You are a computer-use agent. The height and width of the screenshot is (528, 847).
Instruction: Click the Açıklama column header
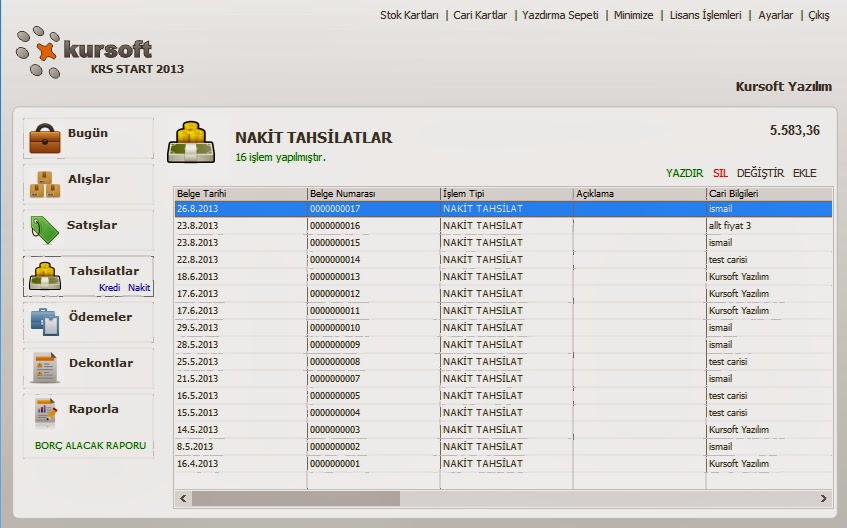pyautogui.click(x=639, y=193)
